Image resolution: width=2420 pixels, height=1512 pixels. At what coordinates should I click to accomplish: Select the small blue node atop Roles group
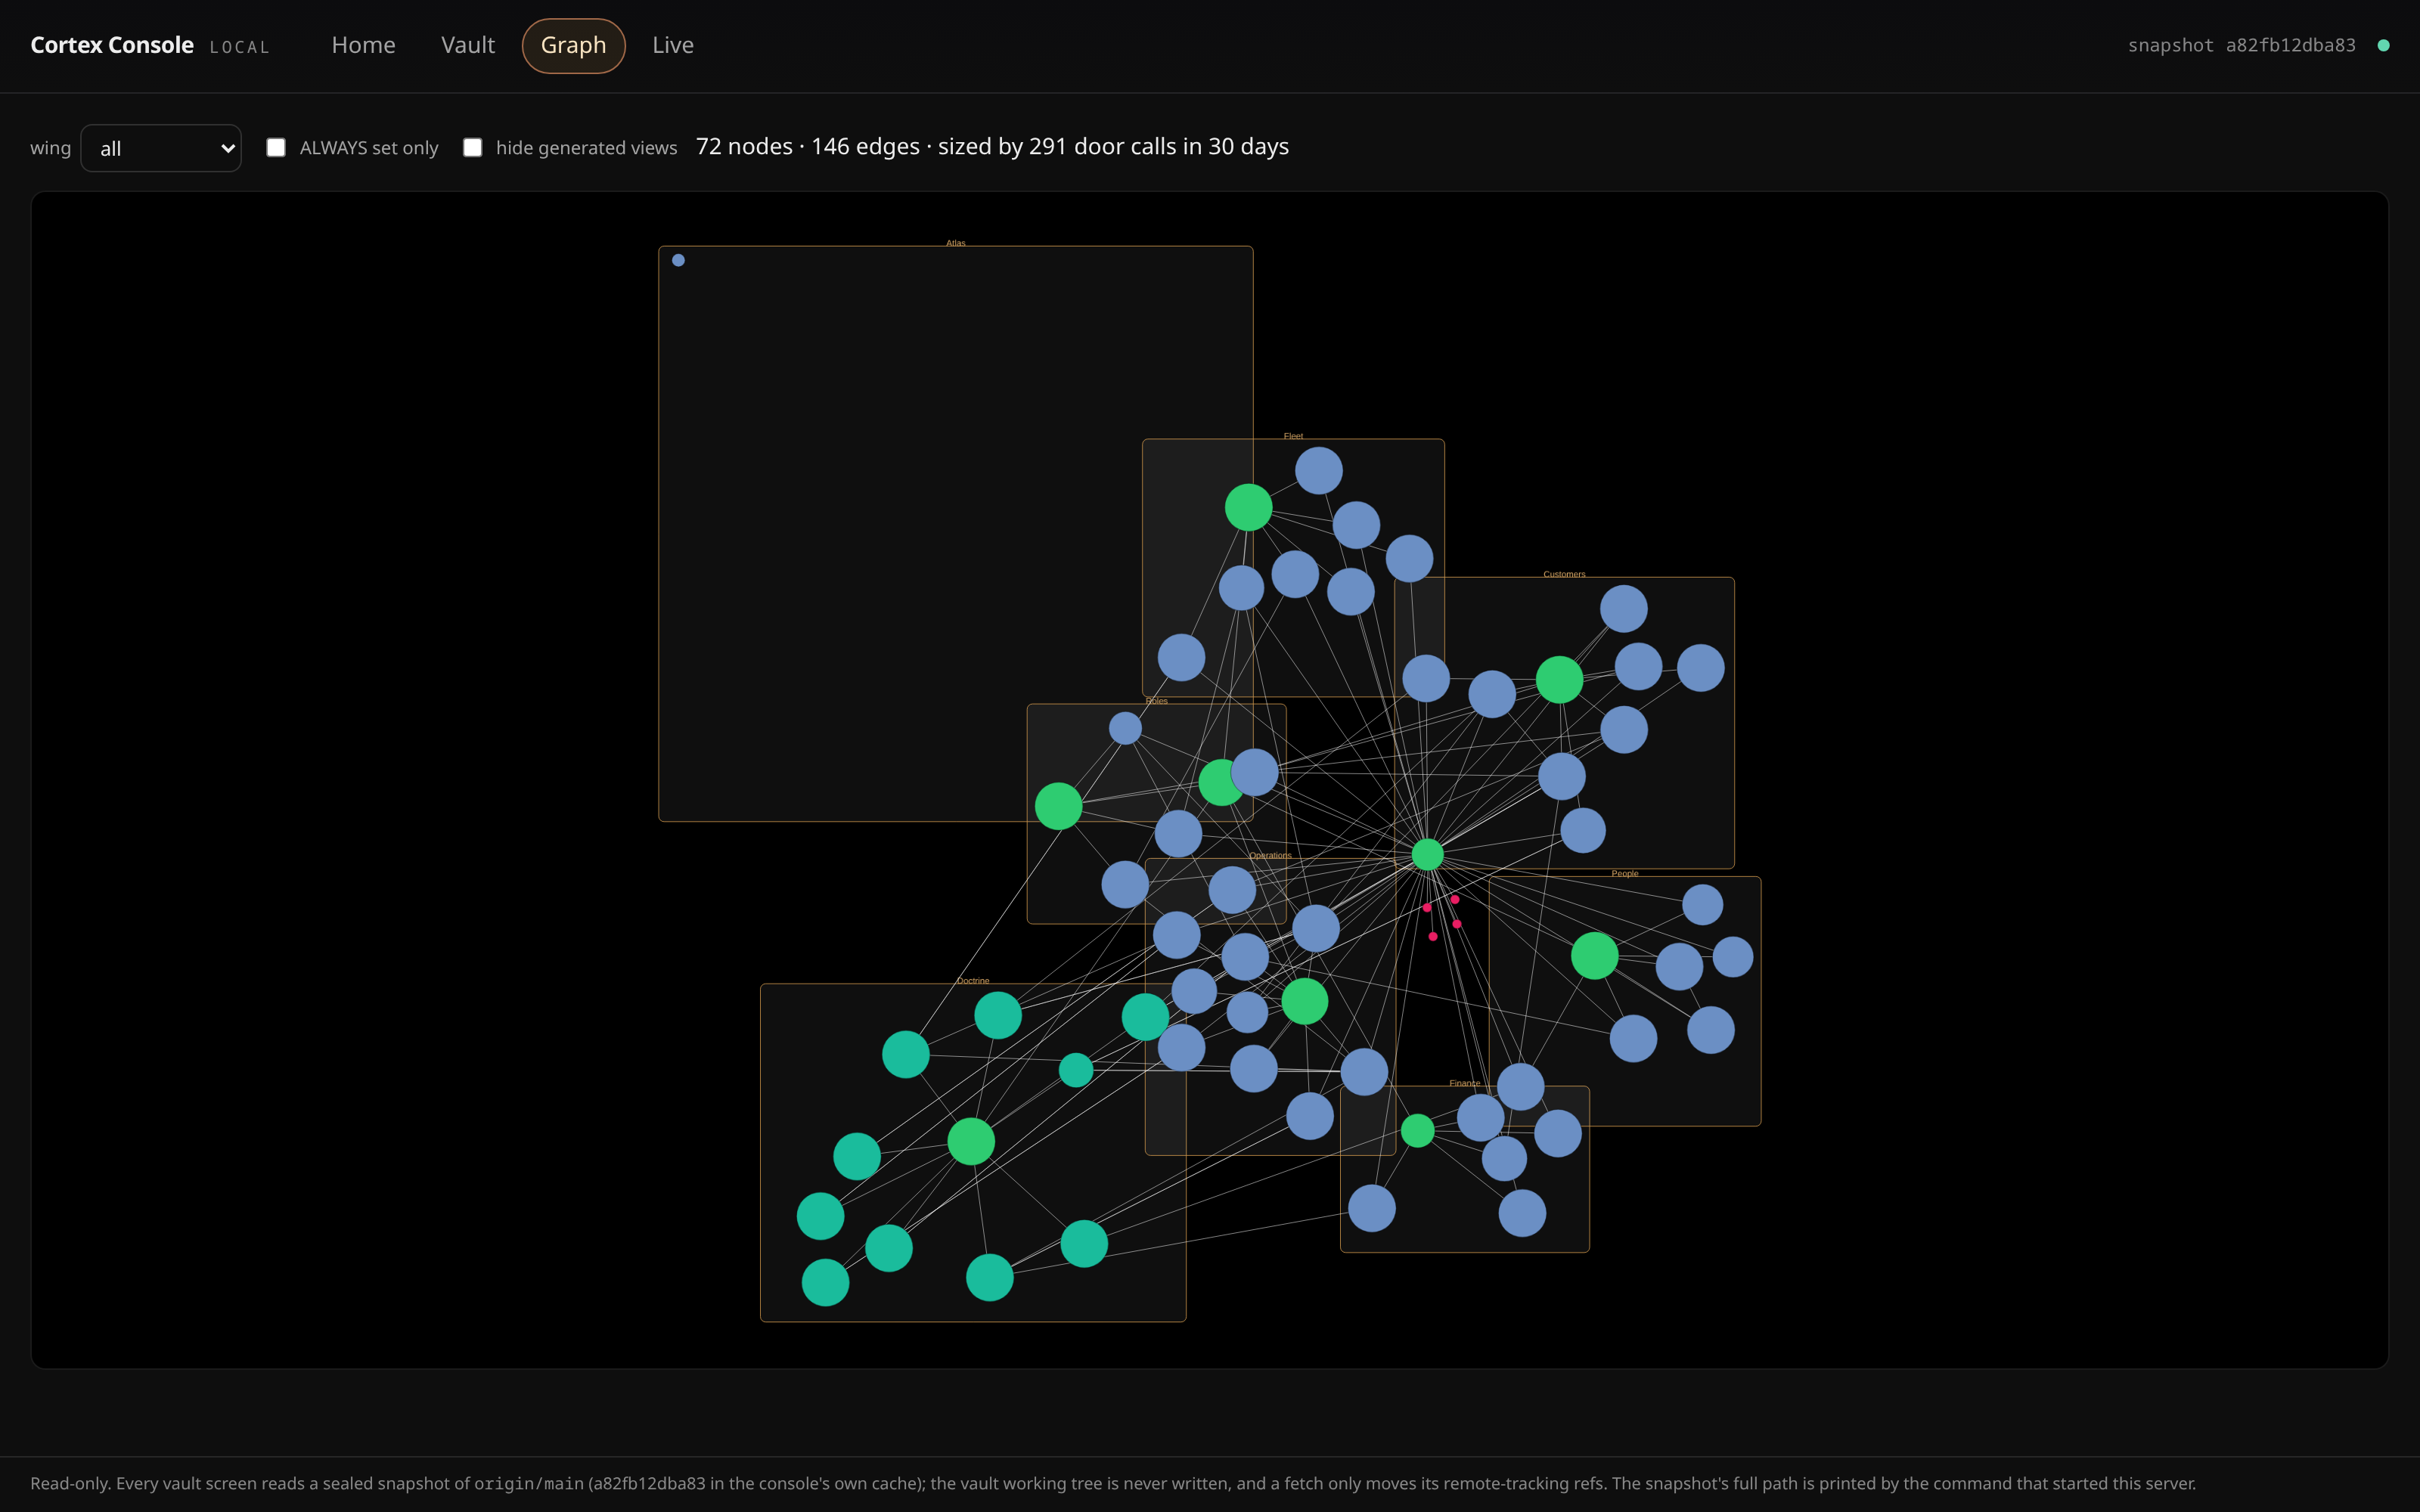[1125, 728]
